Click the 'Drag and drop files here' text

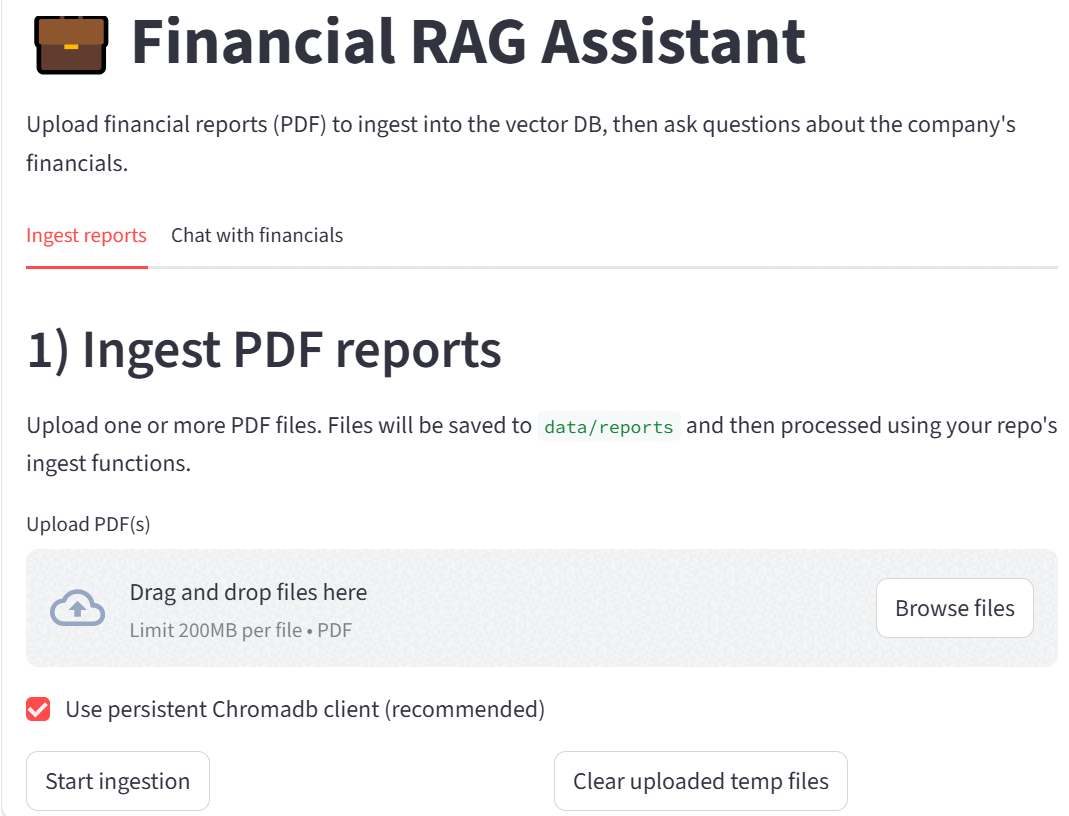tap(248, 592)
